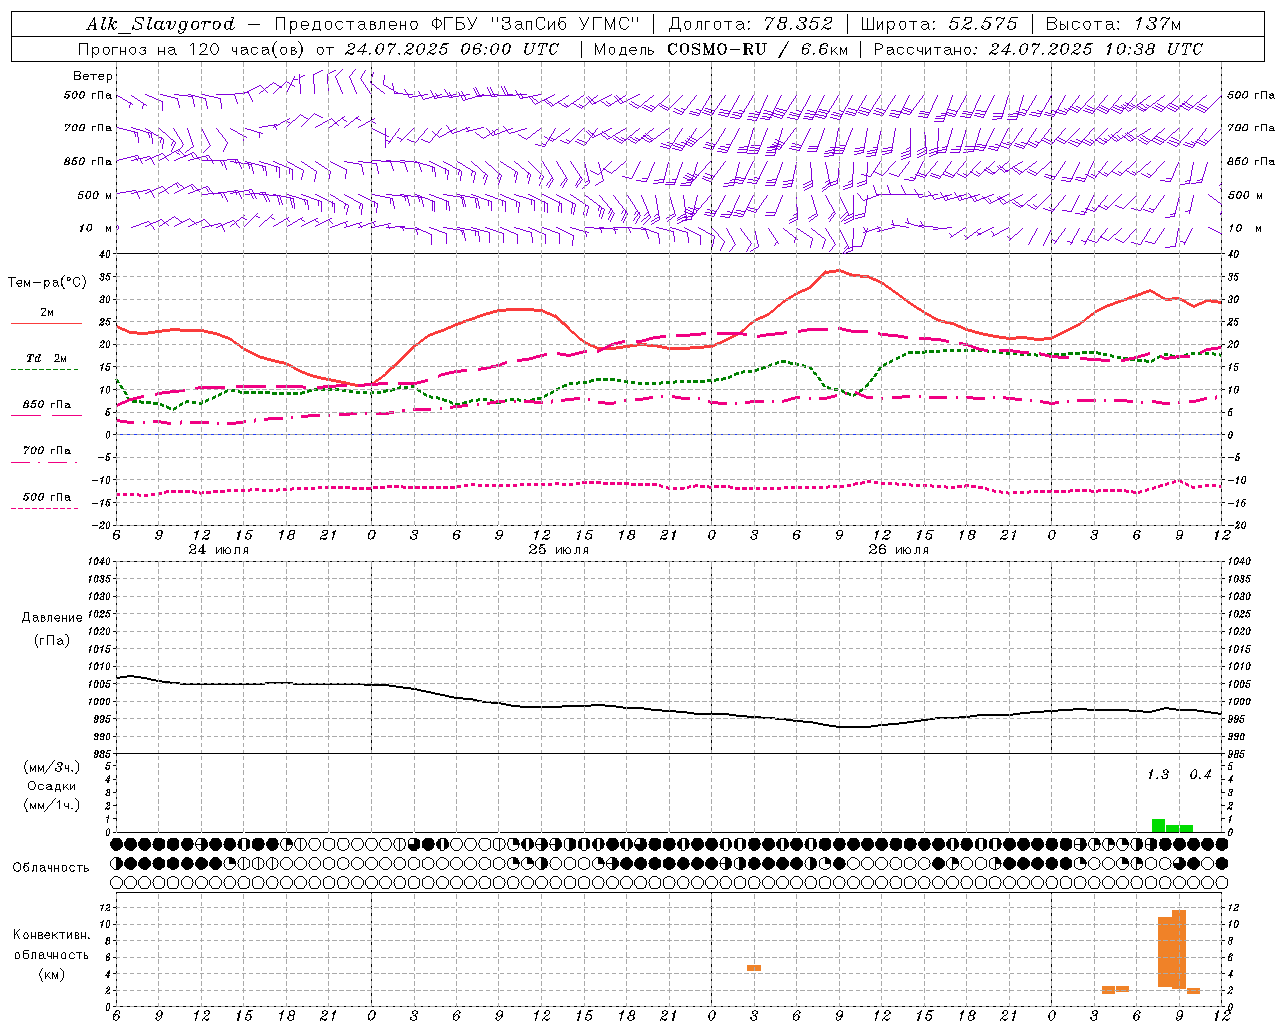Click the small orange bar near 5 km
This screenshot has width=1280, height=1024.
754,968
